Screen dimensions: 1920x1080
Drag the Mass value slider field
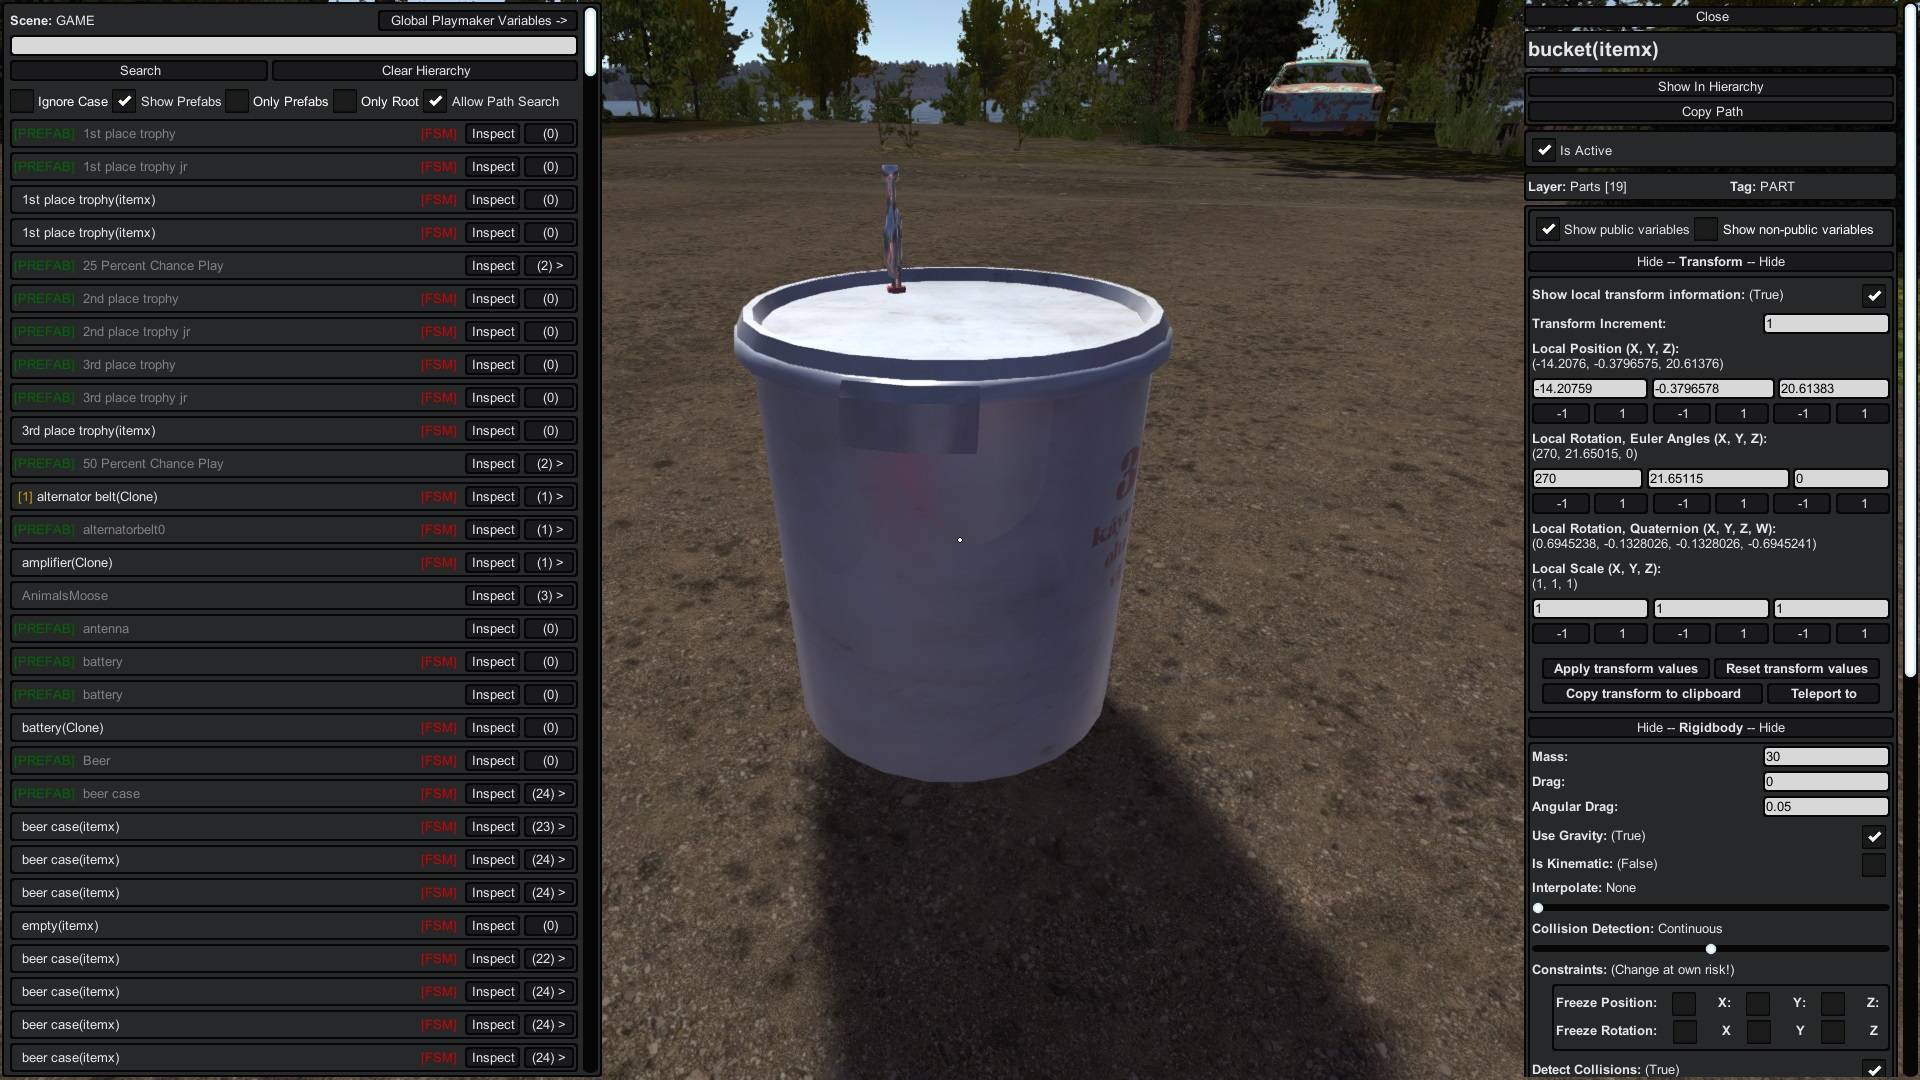pyautogui.click(x=1825, y=756)
